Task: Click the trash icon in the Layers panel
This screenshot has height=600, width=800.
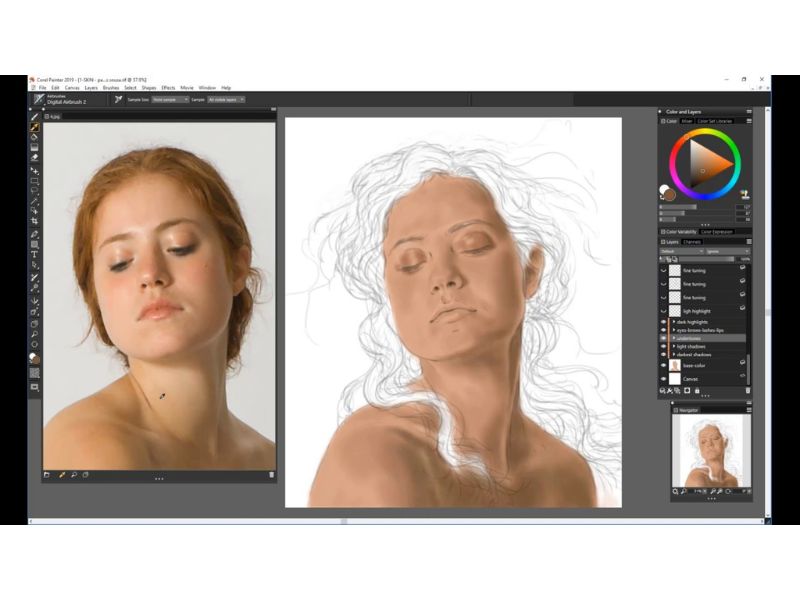Action: point(747,389)
